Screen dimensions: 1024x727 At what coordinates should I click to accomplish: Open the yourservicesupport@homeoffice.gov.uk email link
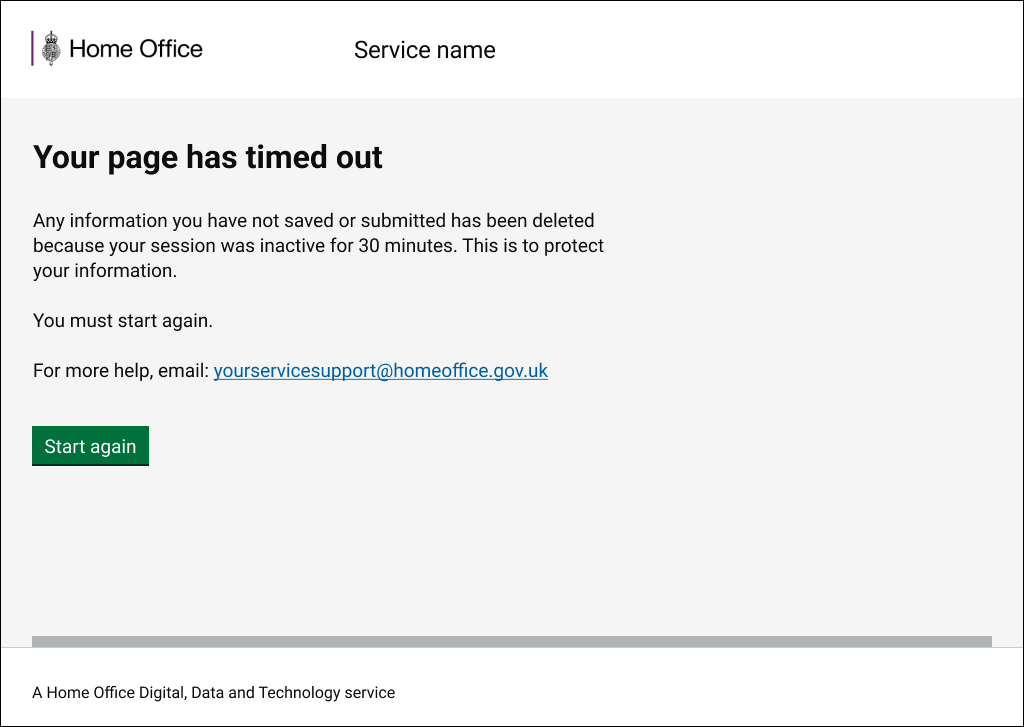coord(380,371)
